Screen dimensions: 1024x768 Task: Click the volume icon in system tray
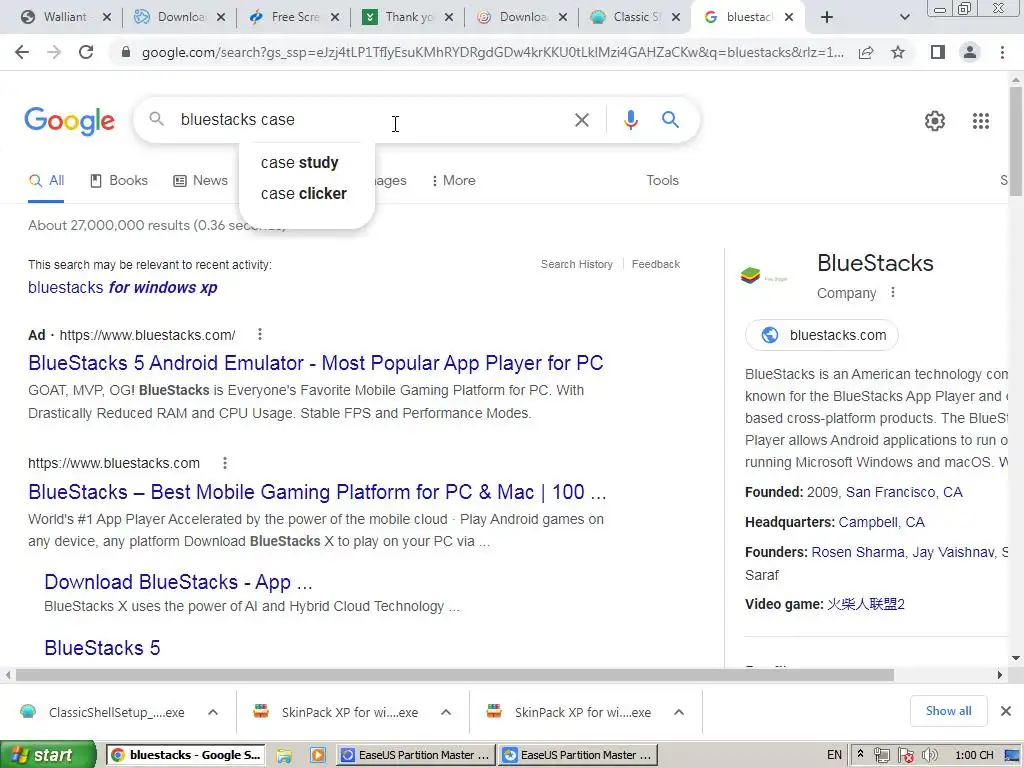[930, 755]
